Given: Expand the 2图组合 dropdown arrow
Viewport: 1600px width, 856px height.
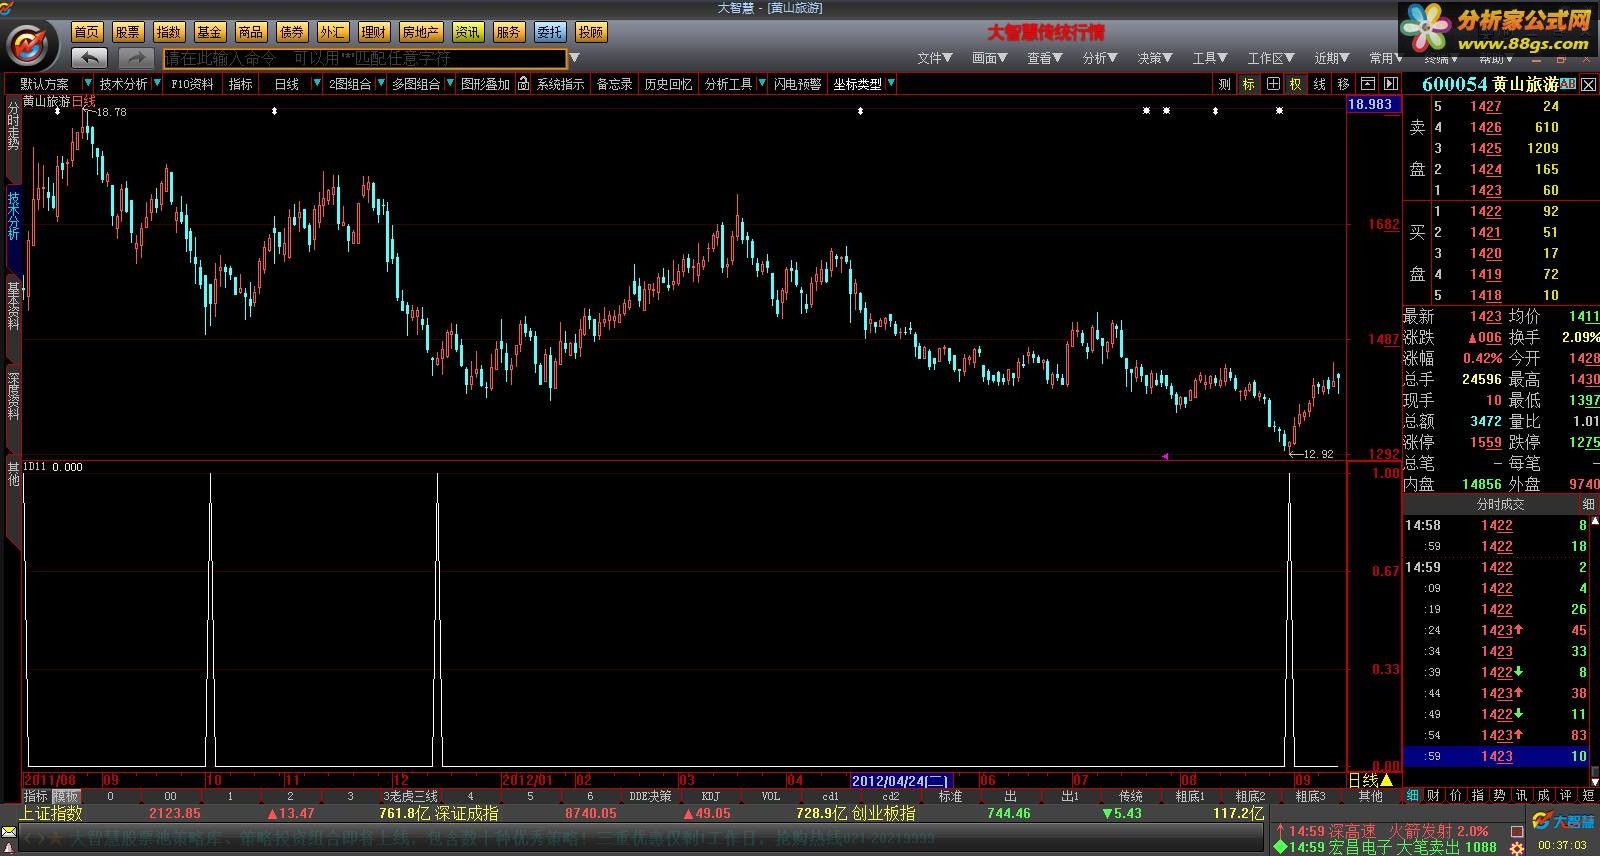Looking at the screenshot, I should point(381,84).
